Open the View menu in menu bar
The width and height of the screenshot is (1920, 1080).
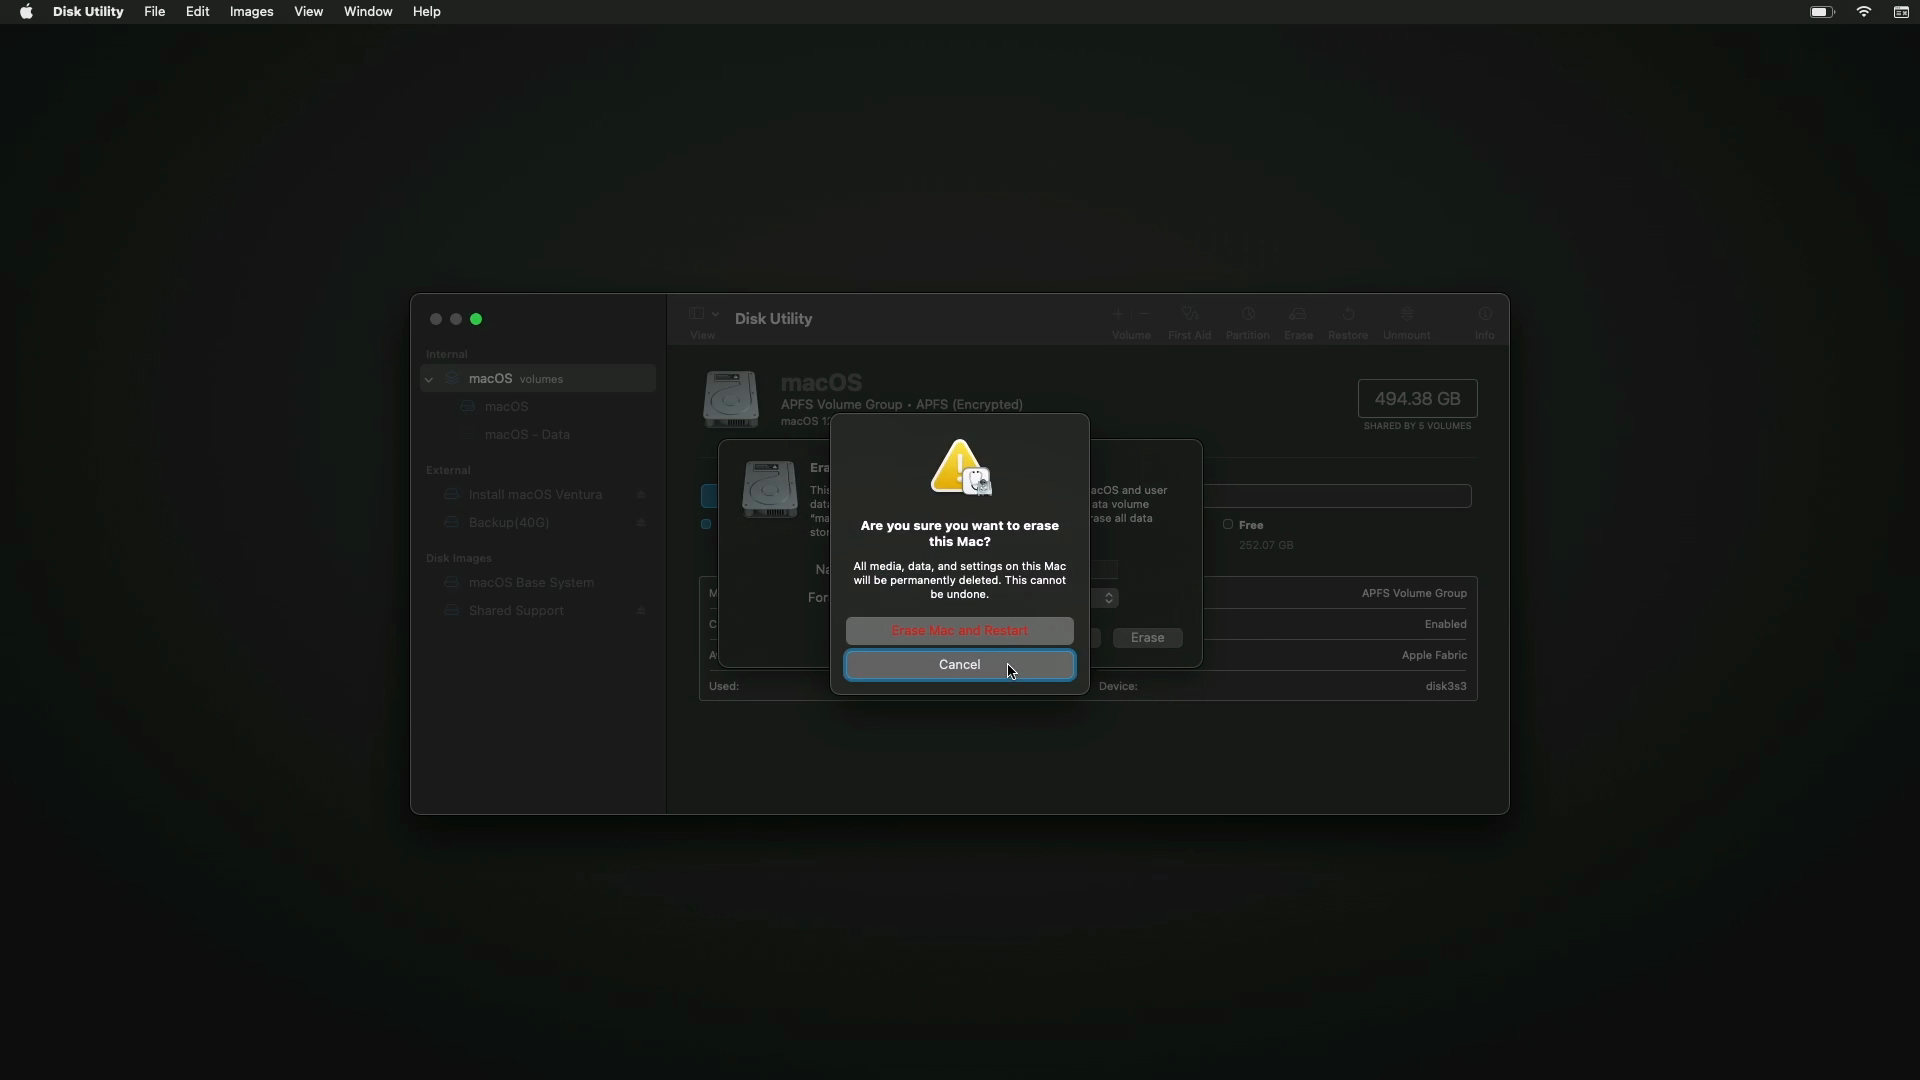coord(307,12)
